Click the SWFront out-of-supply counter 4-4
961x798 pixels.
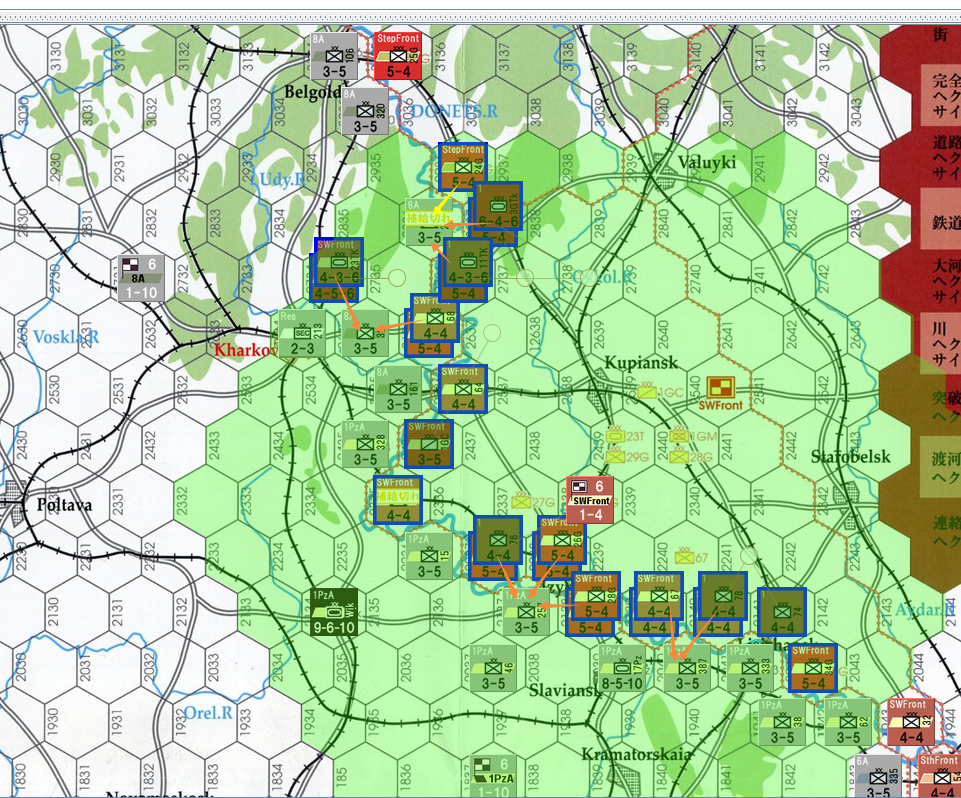point(398,501)
